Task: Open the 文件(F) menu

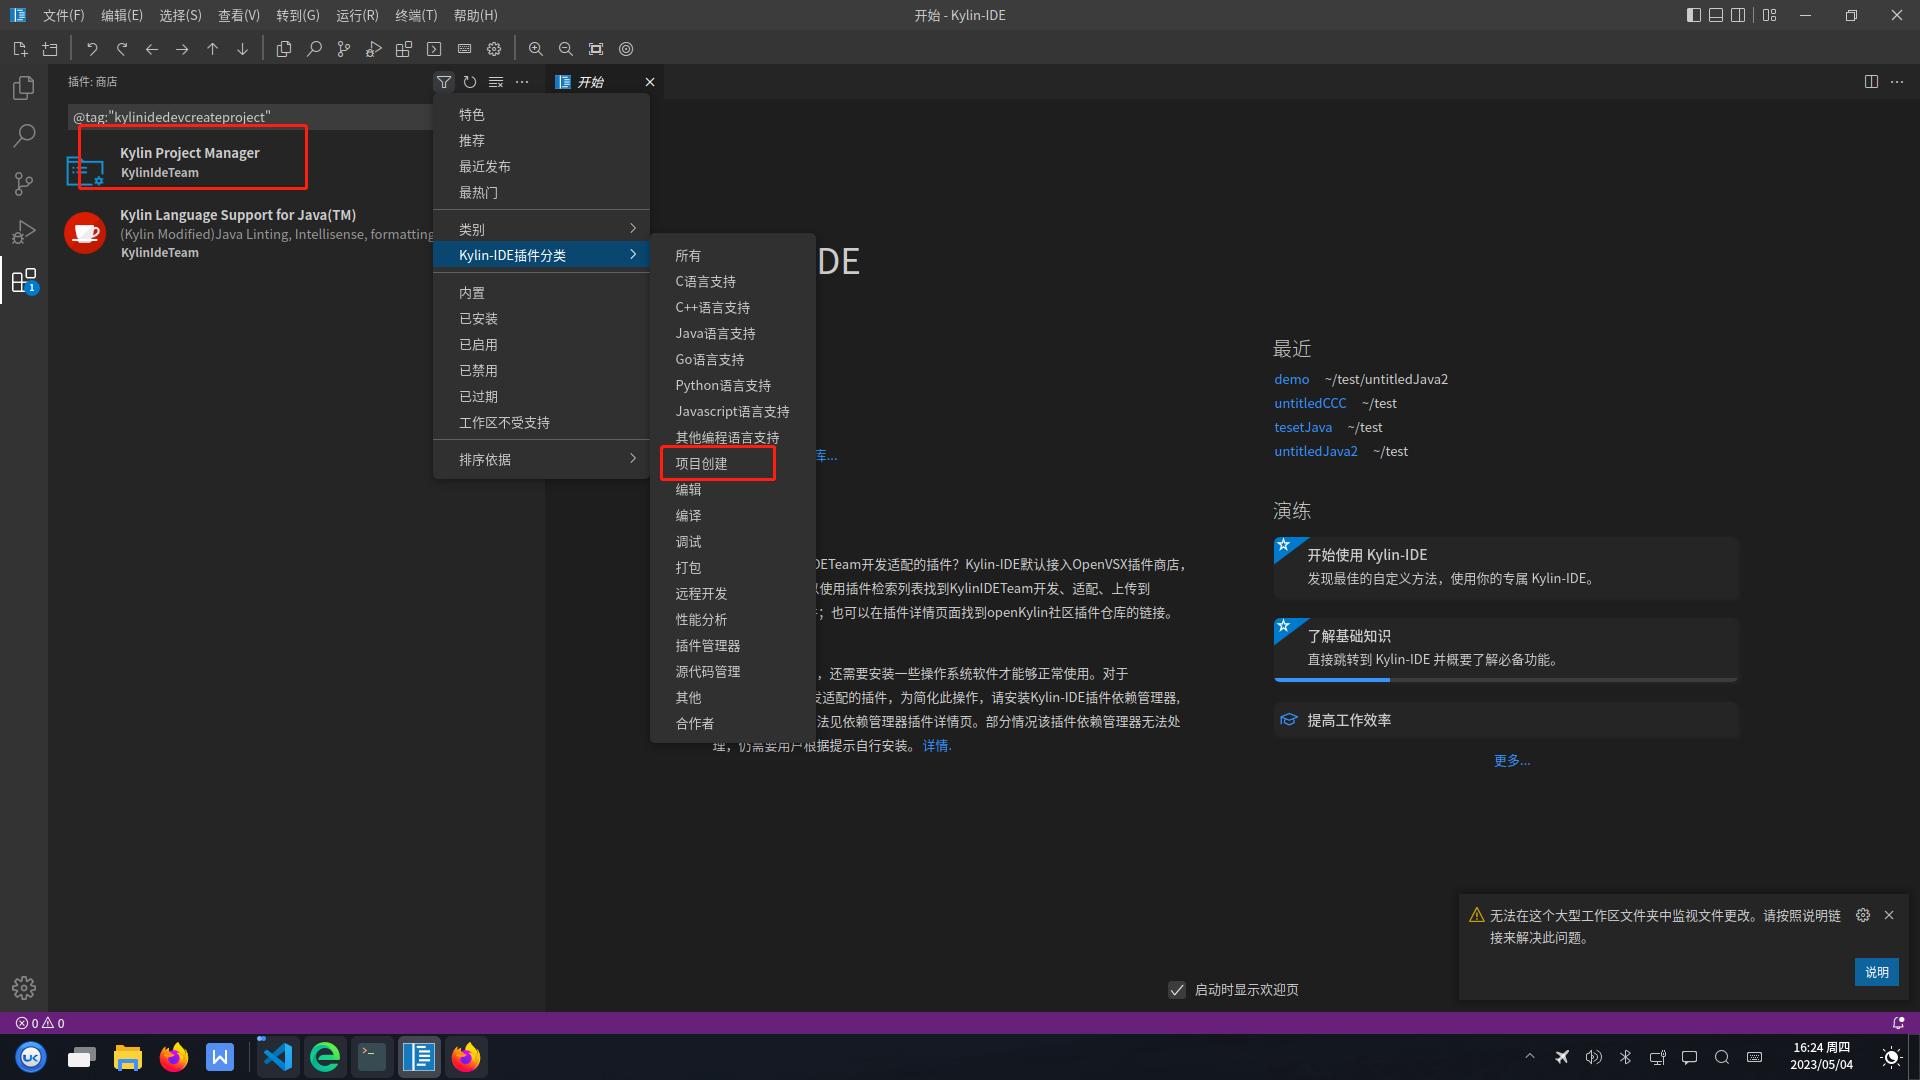Action: coord(63,15)
